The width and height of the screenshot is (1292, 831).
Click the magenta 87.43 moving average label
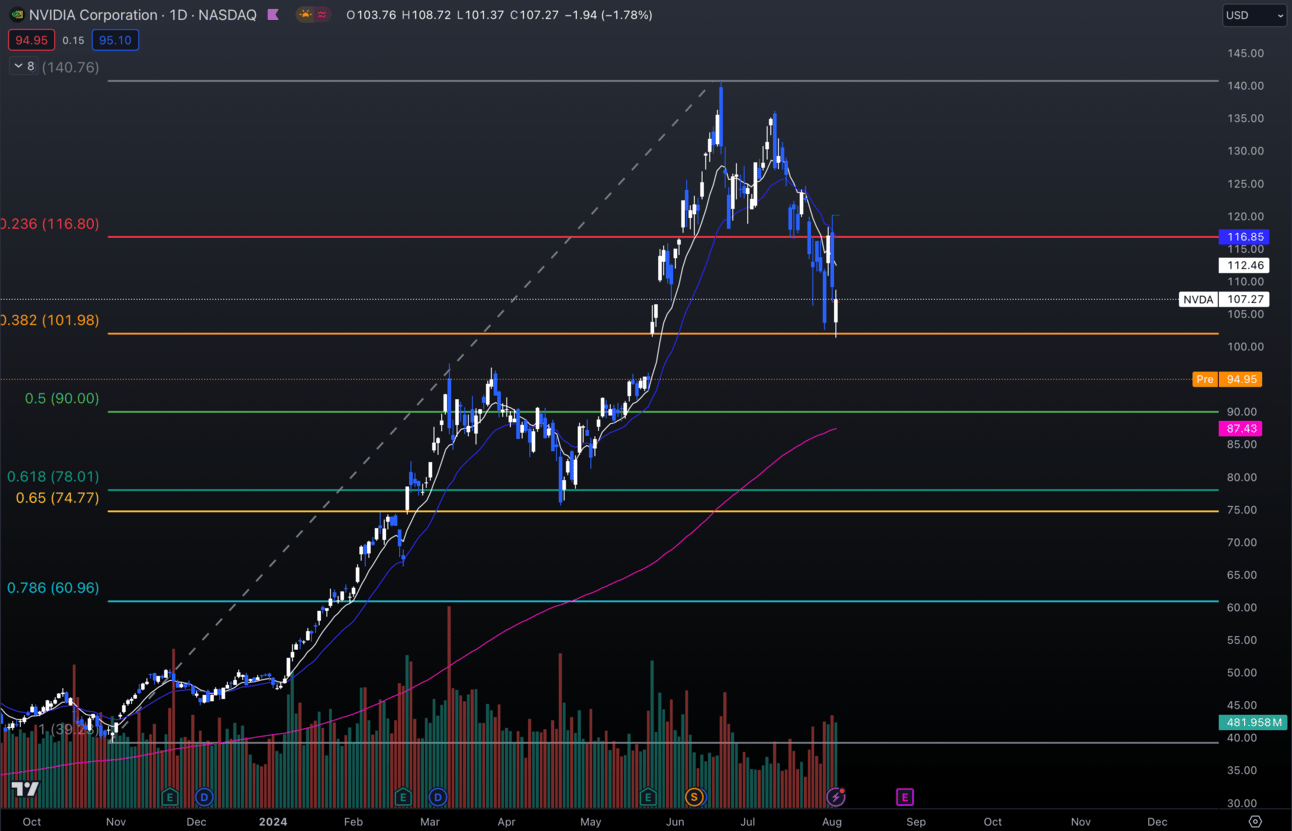click(1241, 428)
